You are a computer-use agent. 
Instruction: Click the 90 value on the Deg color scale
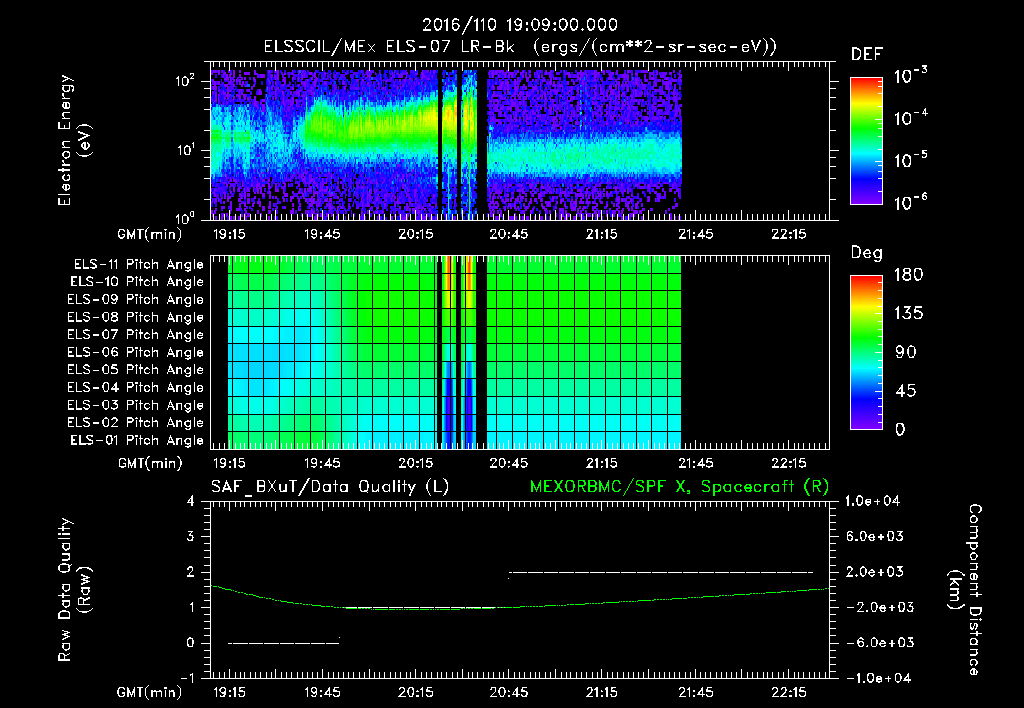pos(906,353)
